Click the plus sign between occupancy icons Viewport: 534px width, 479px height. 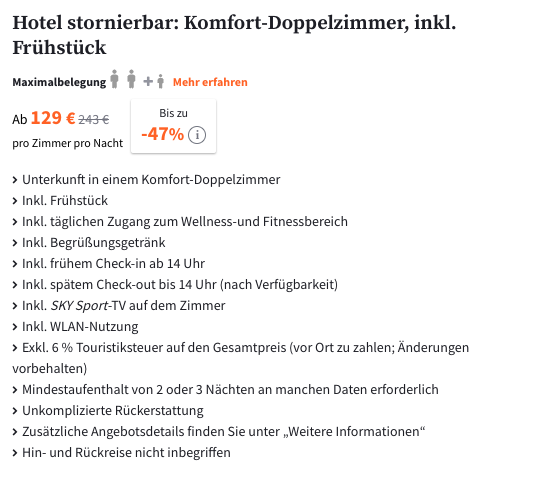(x=148, y=81)
